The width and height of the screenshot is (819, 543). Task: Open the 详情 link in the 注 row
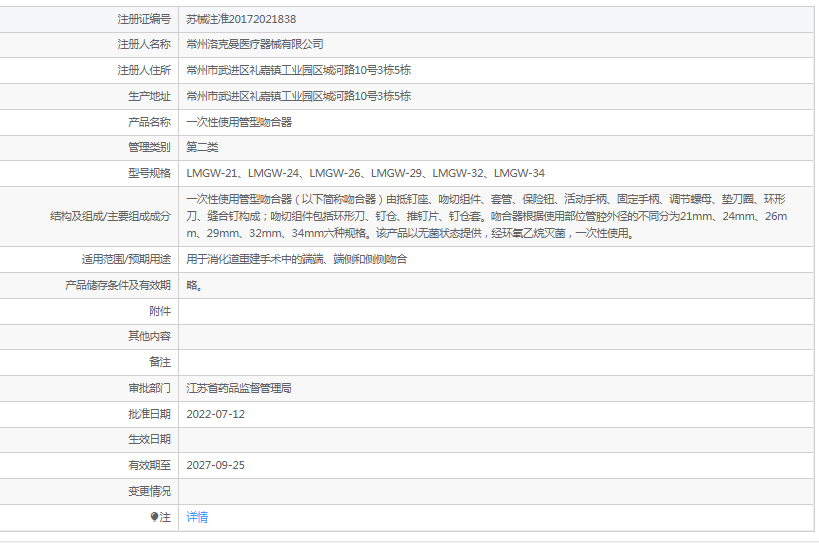pos(197,517)
